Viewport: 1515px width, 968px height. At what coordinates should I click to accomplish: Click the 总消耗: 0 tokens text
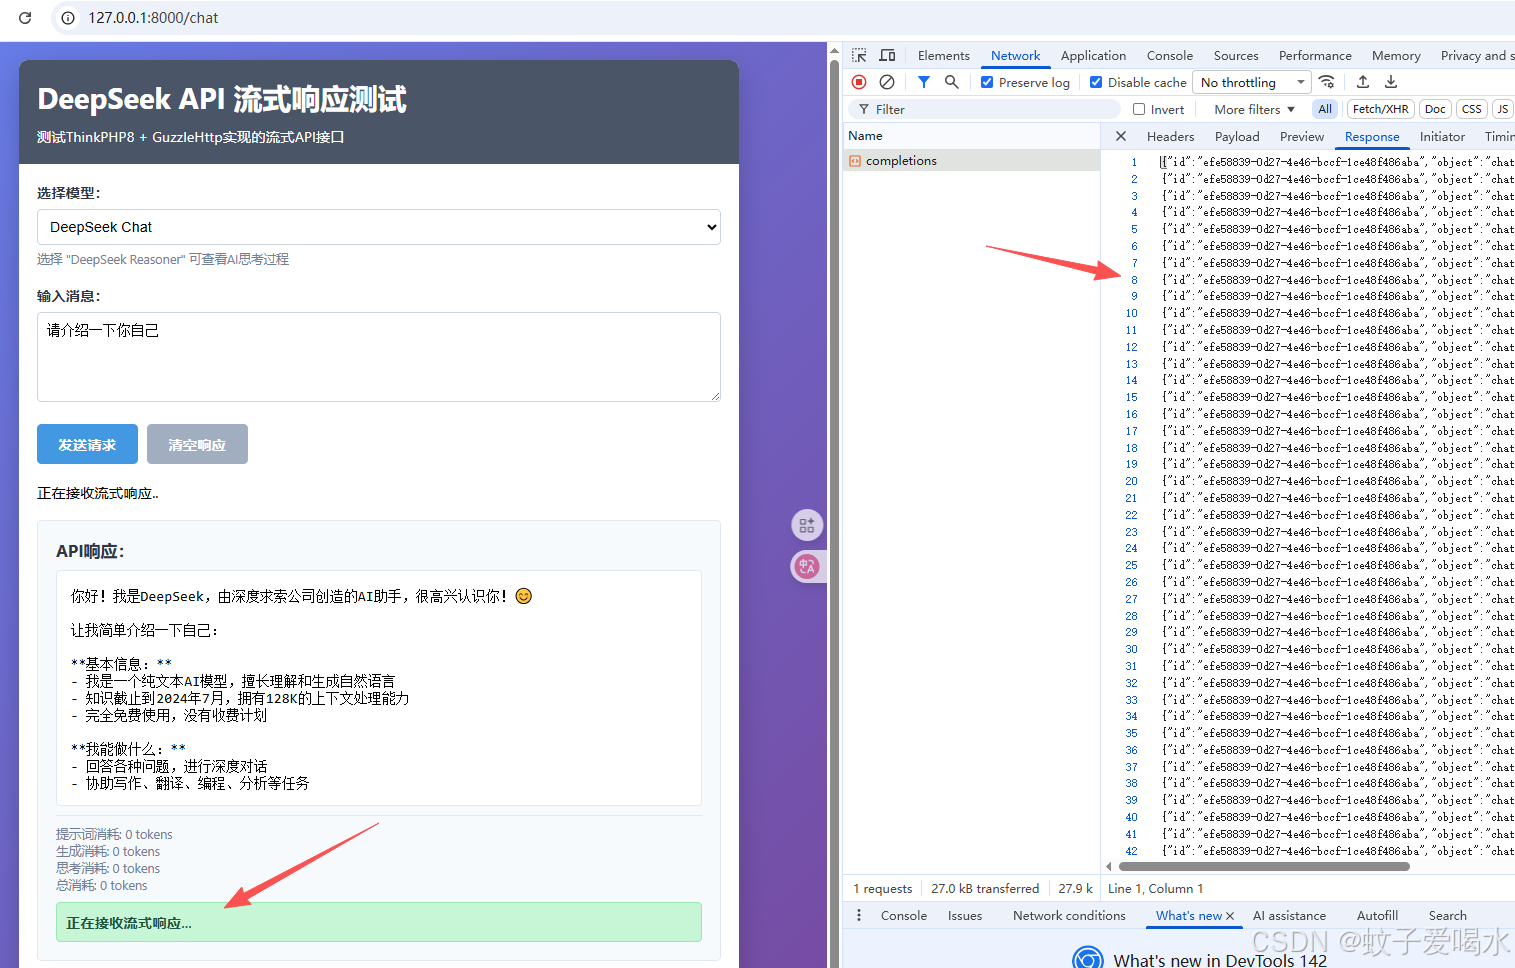point(102,885)
